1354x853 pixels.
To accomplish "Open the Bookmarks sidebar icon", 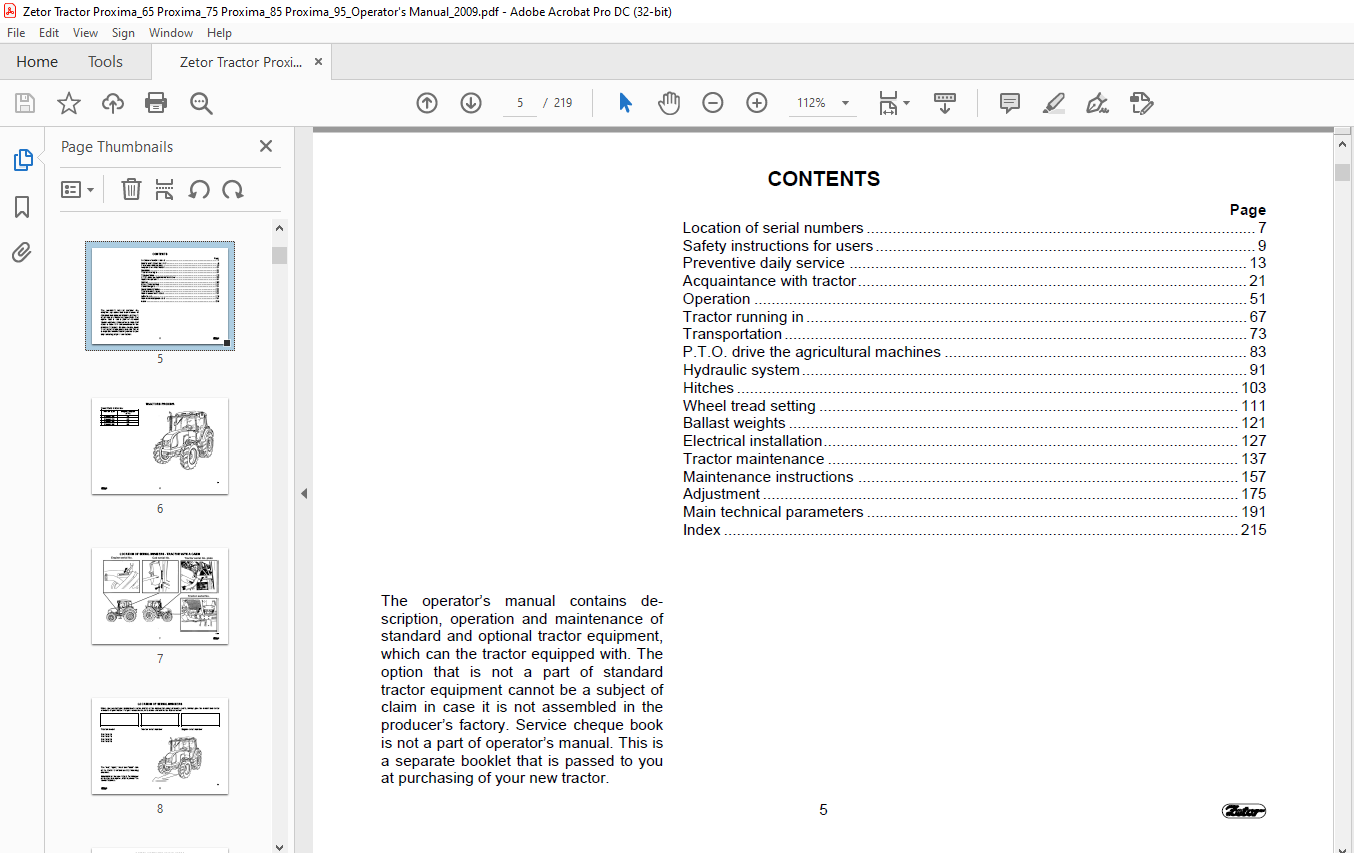I will pos(22,207).
